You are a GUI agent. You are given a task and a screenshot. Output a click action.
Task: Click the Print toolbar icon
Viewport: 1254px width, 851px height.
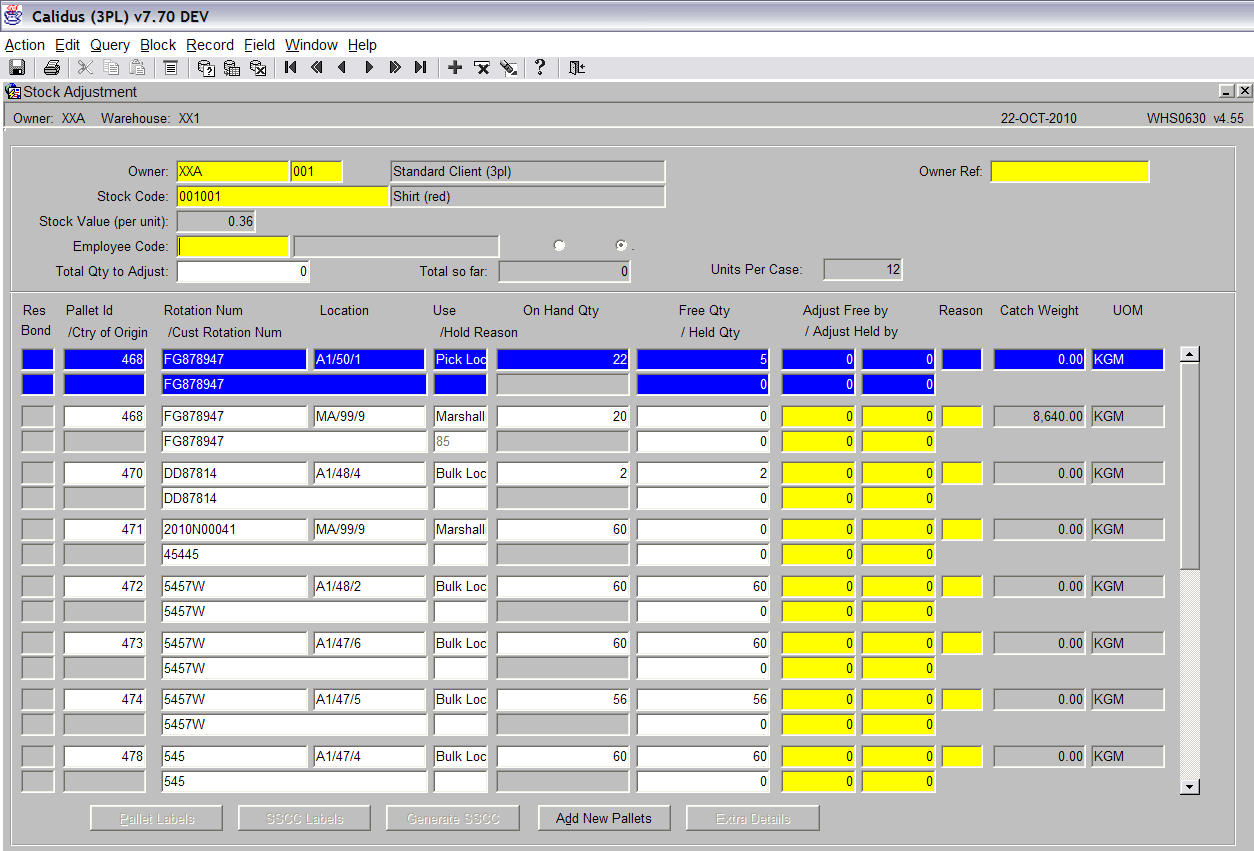(52, 67)
